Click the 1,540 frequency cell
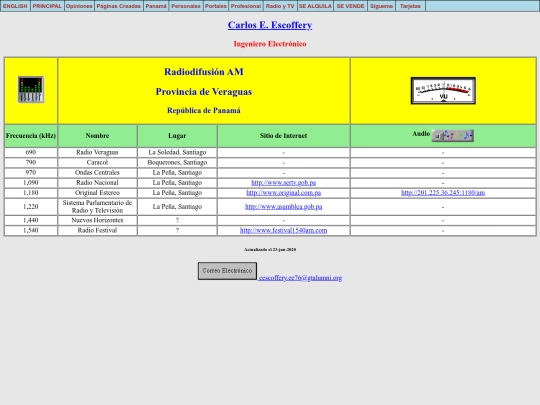The width and height of the screenshot is (540, 405). [31, 230]
